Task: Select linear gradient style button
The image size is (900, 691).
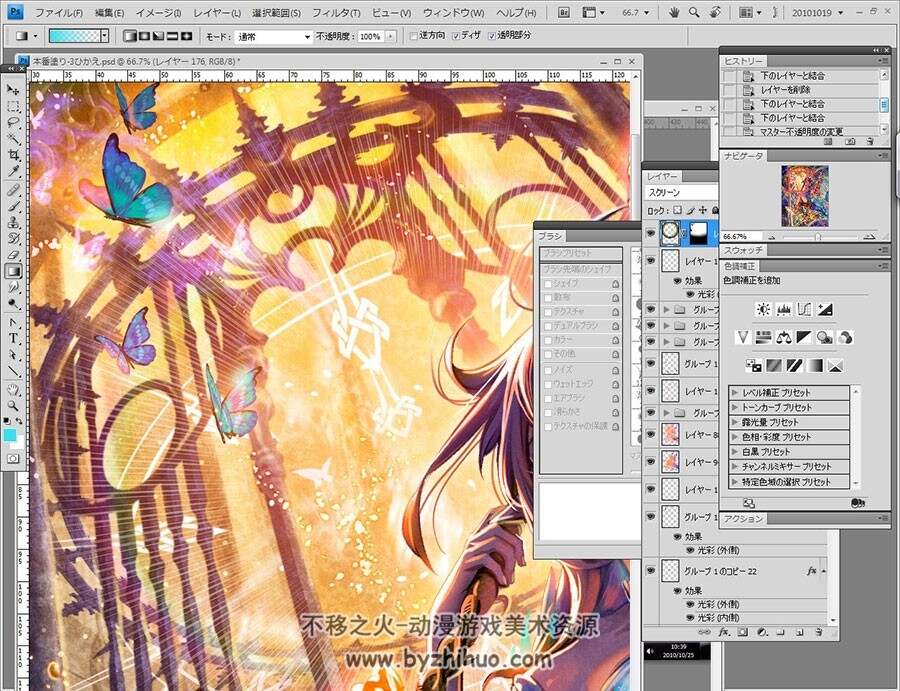Action: [130, 36]
